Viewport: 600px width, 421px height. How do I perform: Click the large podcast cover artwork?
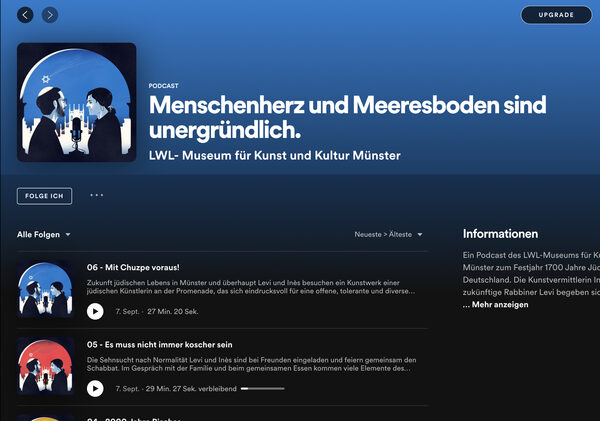(77, 102)
